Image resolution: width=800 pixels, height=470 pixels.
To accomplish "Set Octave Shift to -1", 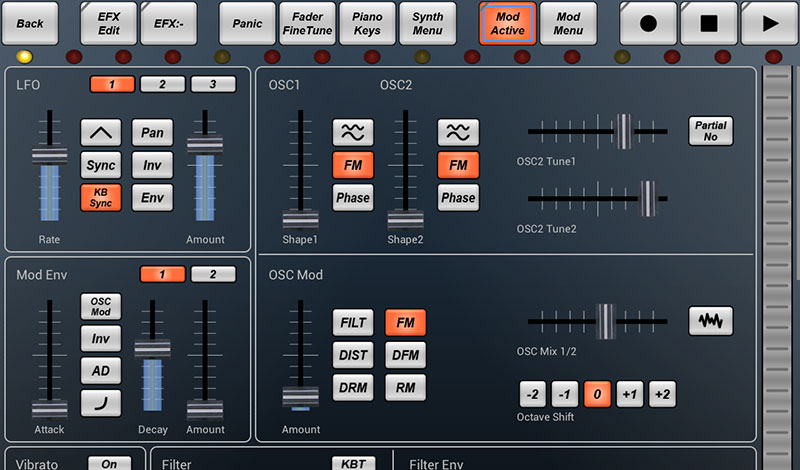I will [565, 394].
